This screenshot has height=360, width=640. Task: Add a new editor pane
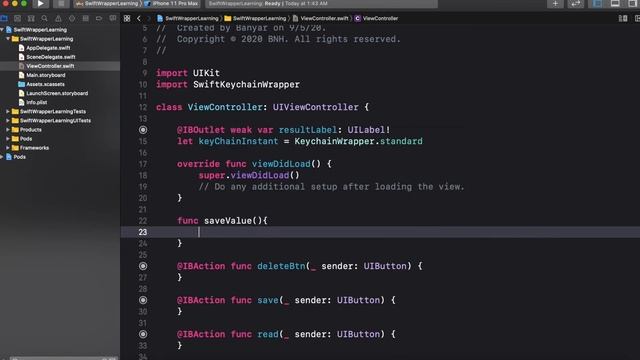tap(637, 18)
